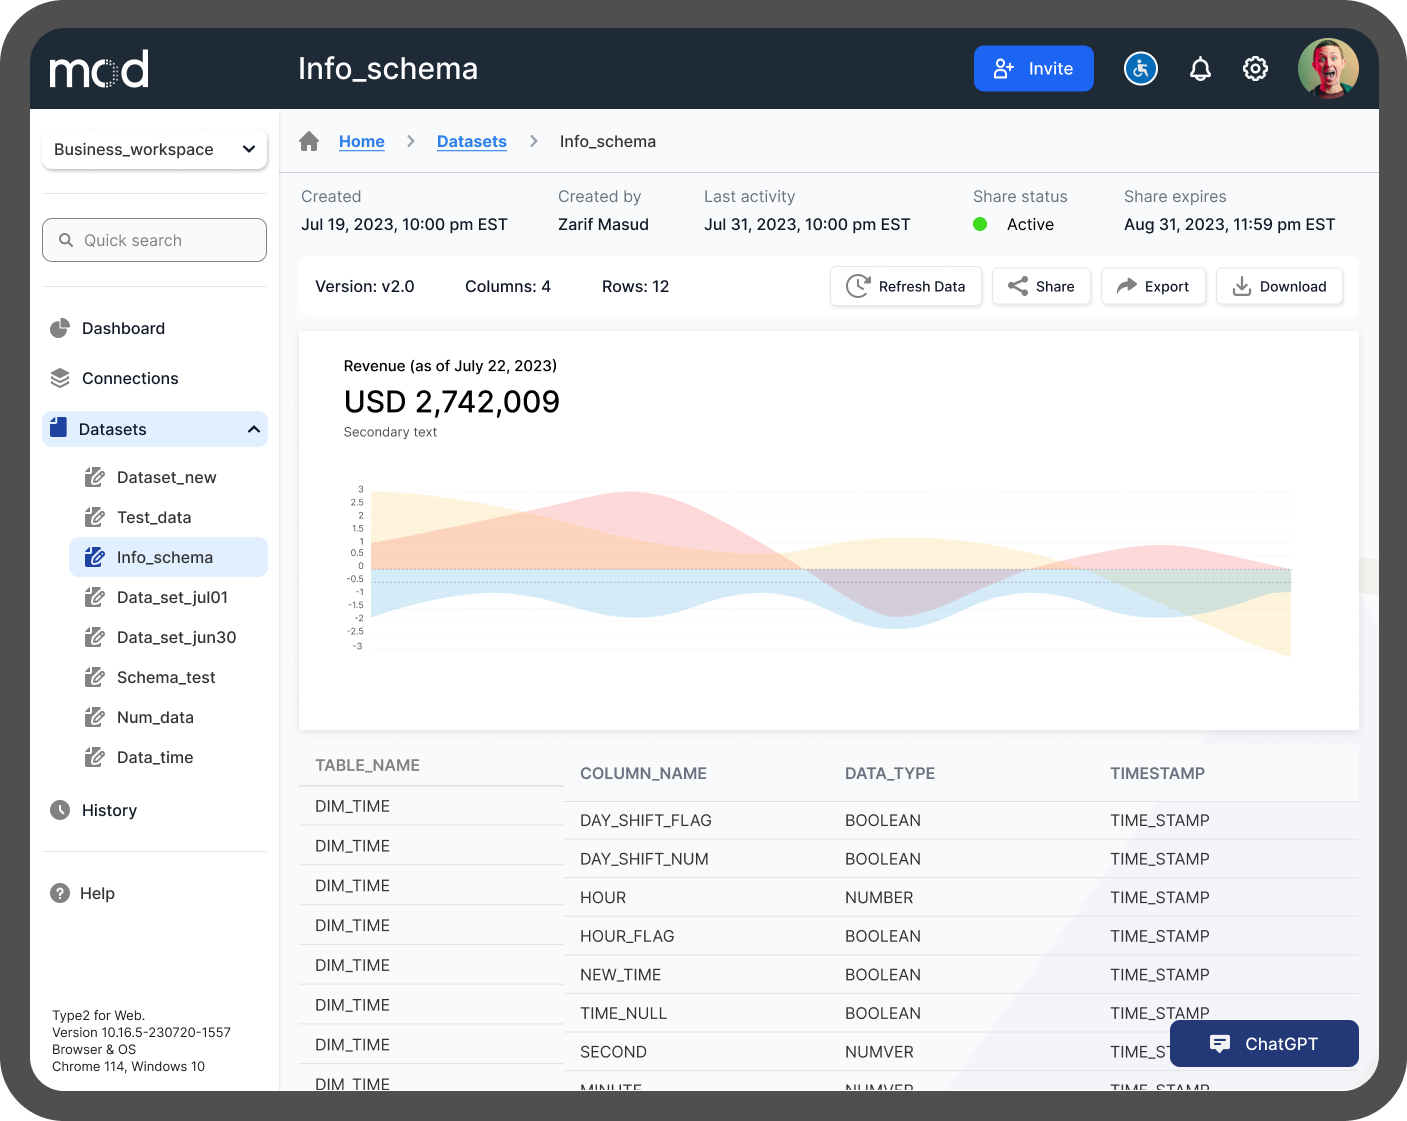Click the Datasets breadcrumb link

(472, 141)
